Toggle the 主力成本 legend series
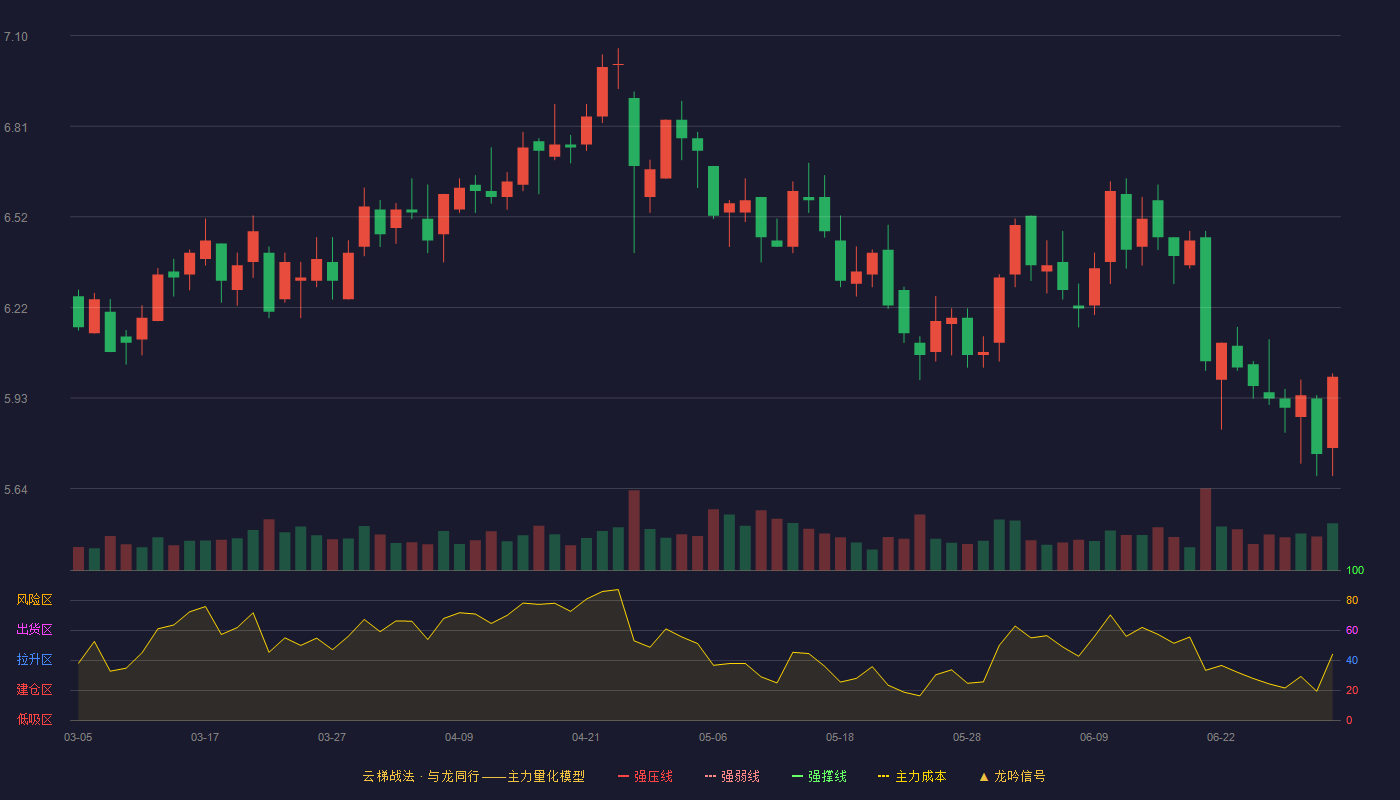Viewport: 1400px width, 800px height. point(912,776)
